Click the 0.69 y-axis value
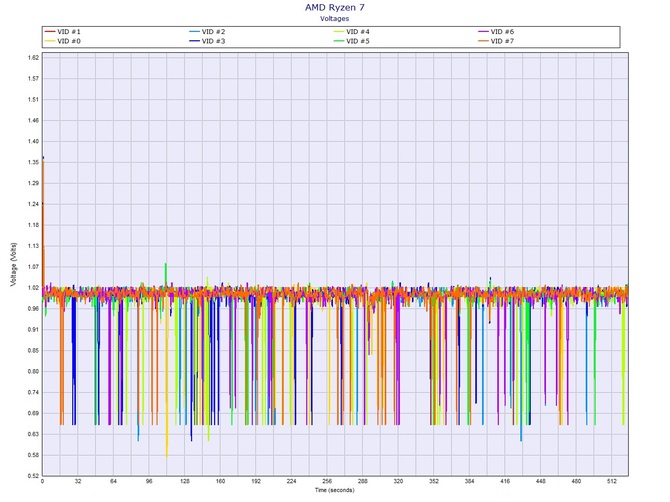The width and height of the screenshot is (670, 502). click(x=33, y=413)
